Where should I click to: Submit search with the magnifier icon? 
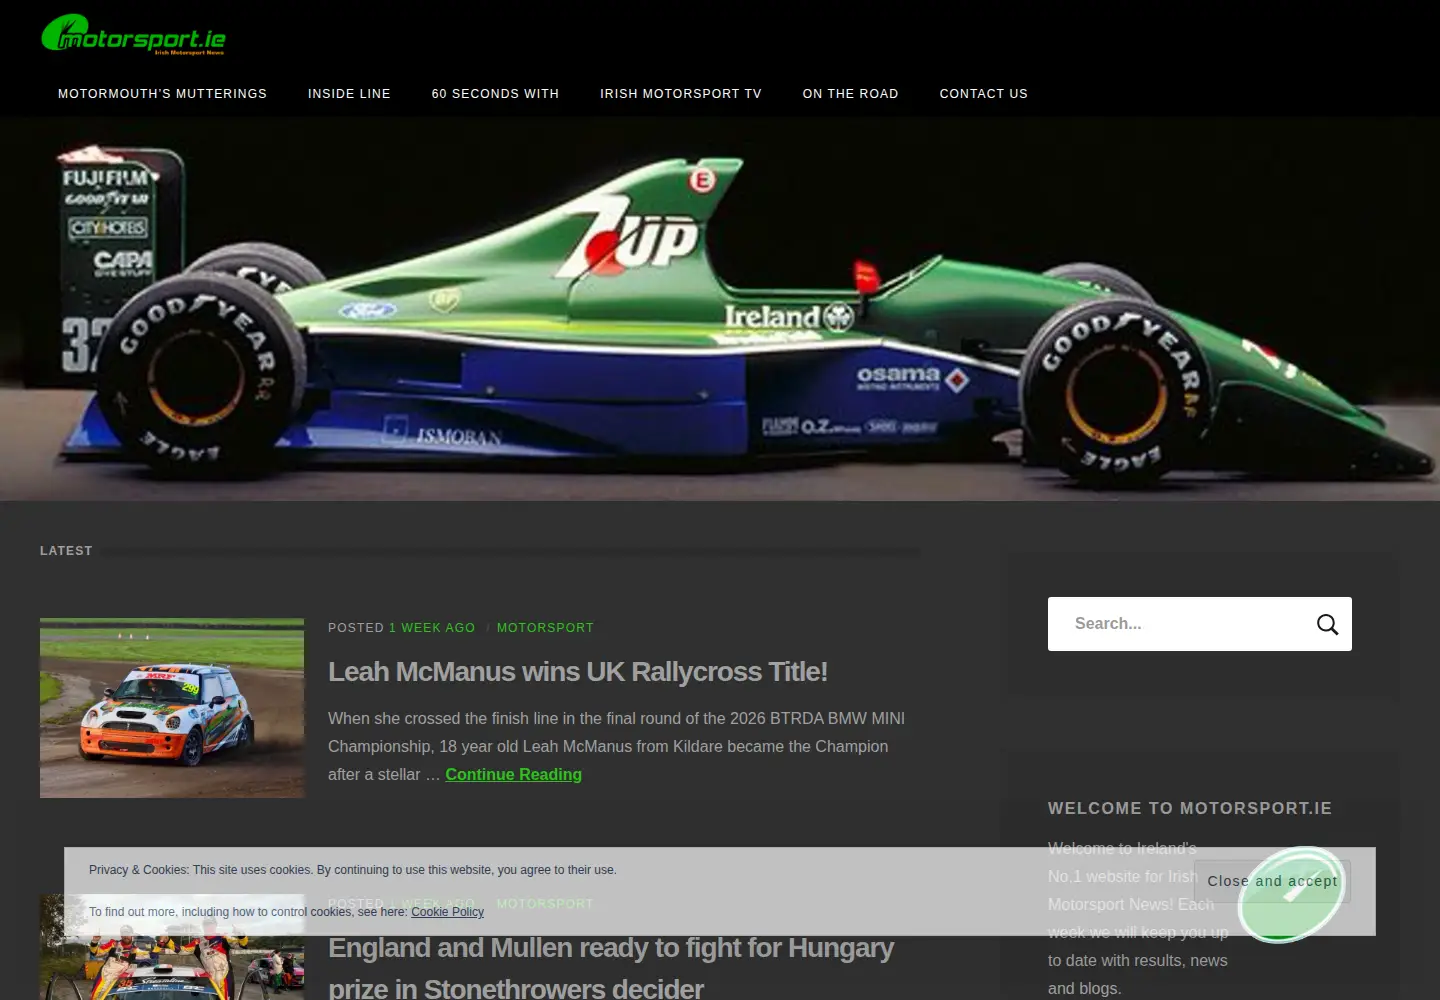pos(1327,624)
